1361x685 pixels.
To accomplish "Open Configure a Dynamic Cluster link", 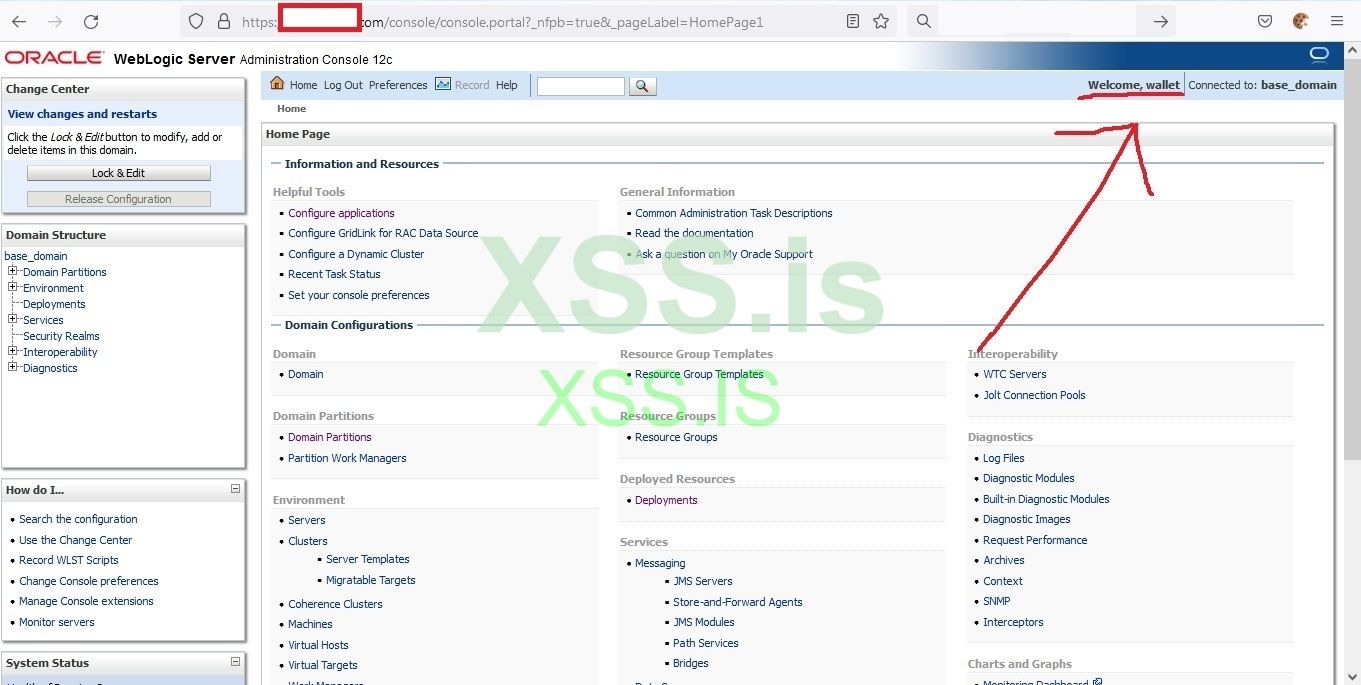I will [356, 254].
